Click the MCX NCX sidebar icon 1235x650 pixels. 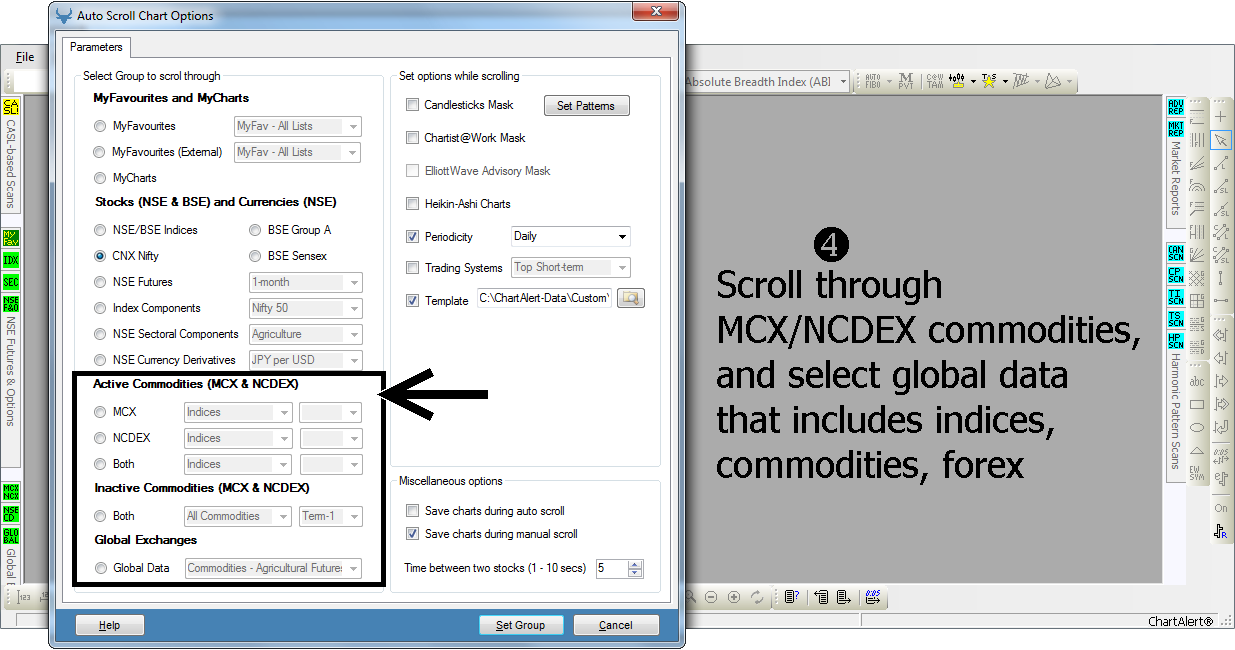coord(12,491)
